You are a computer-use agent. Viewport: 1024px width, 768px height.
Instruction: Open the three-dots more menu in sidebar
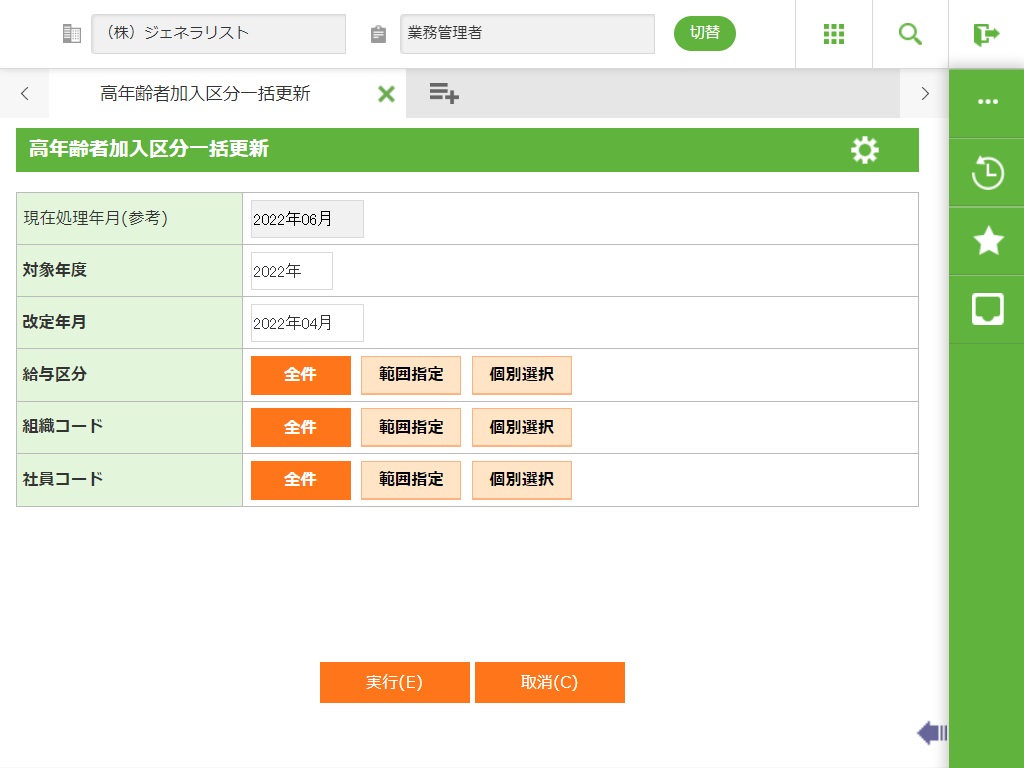pyautogui.click(x=987, y=102)
